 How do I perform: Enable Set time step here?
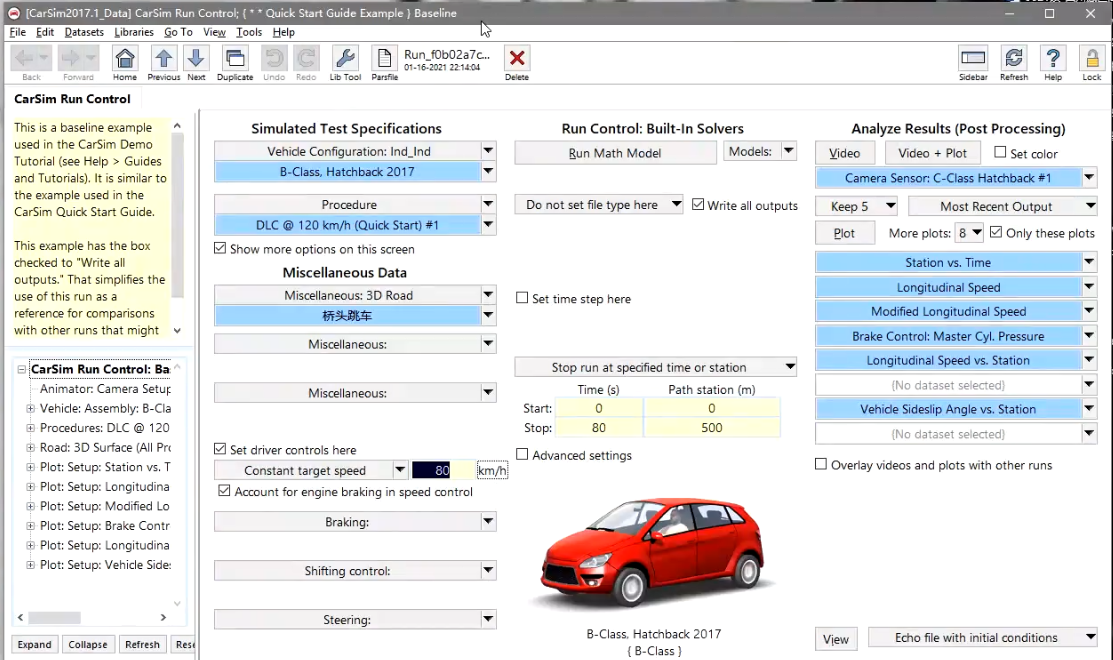[x=522, y=298]
